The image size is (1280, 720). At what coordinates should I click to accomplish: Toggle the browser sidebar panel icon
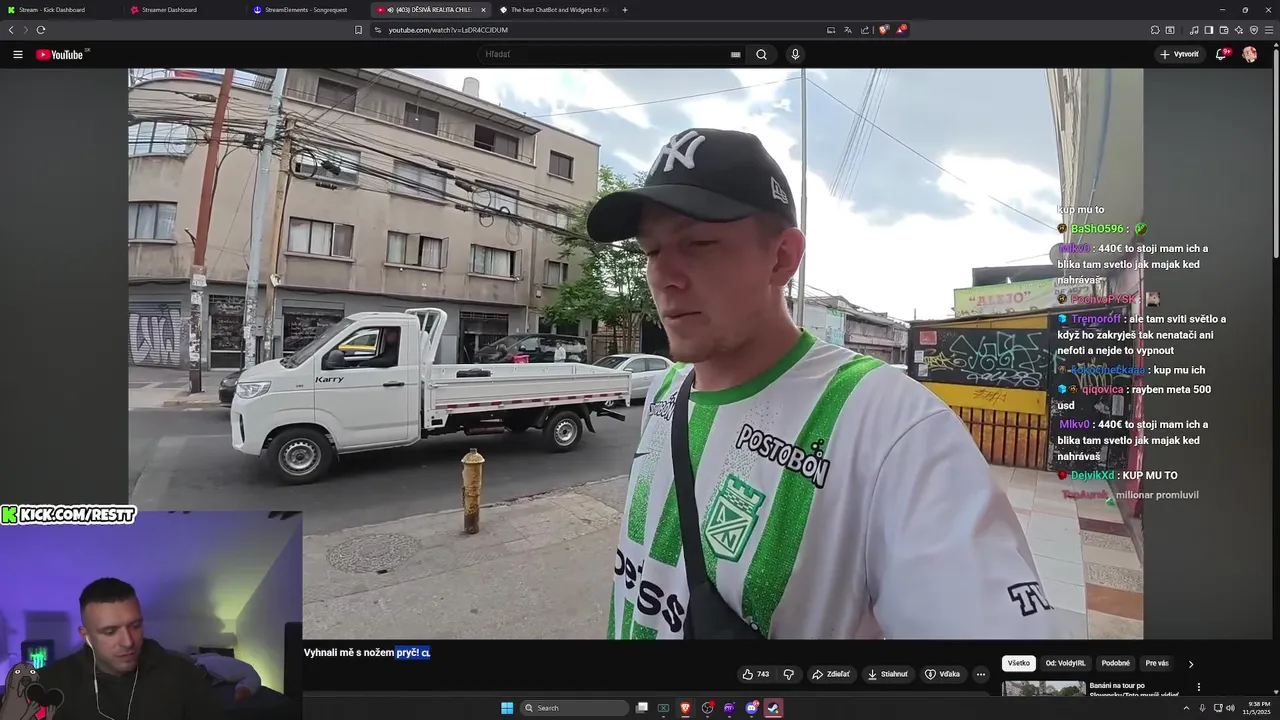pos(1208,30)
